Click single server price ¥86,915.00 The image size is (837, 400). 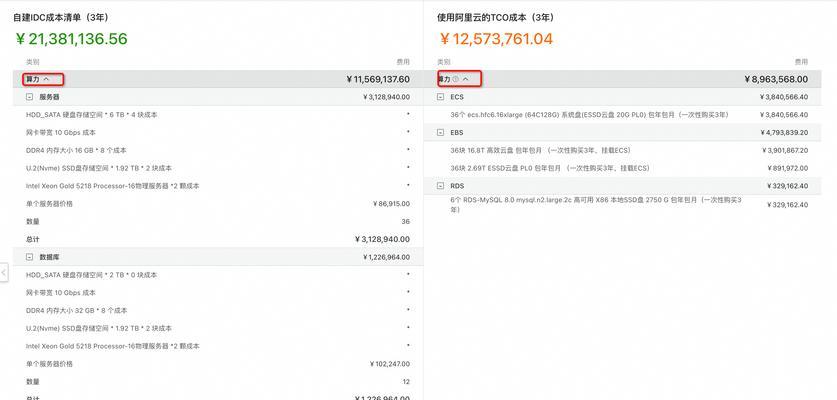391,203
